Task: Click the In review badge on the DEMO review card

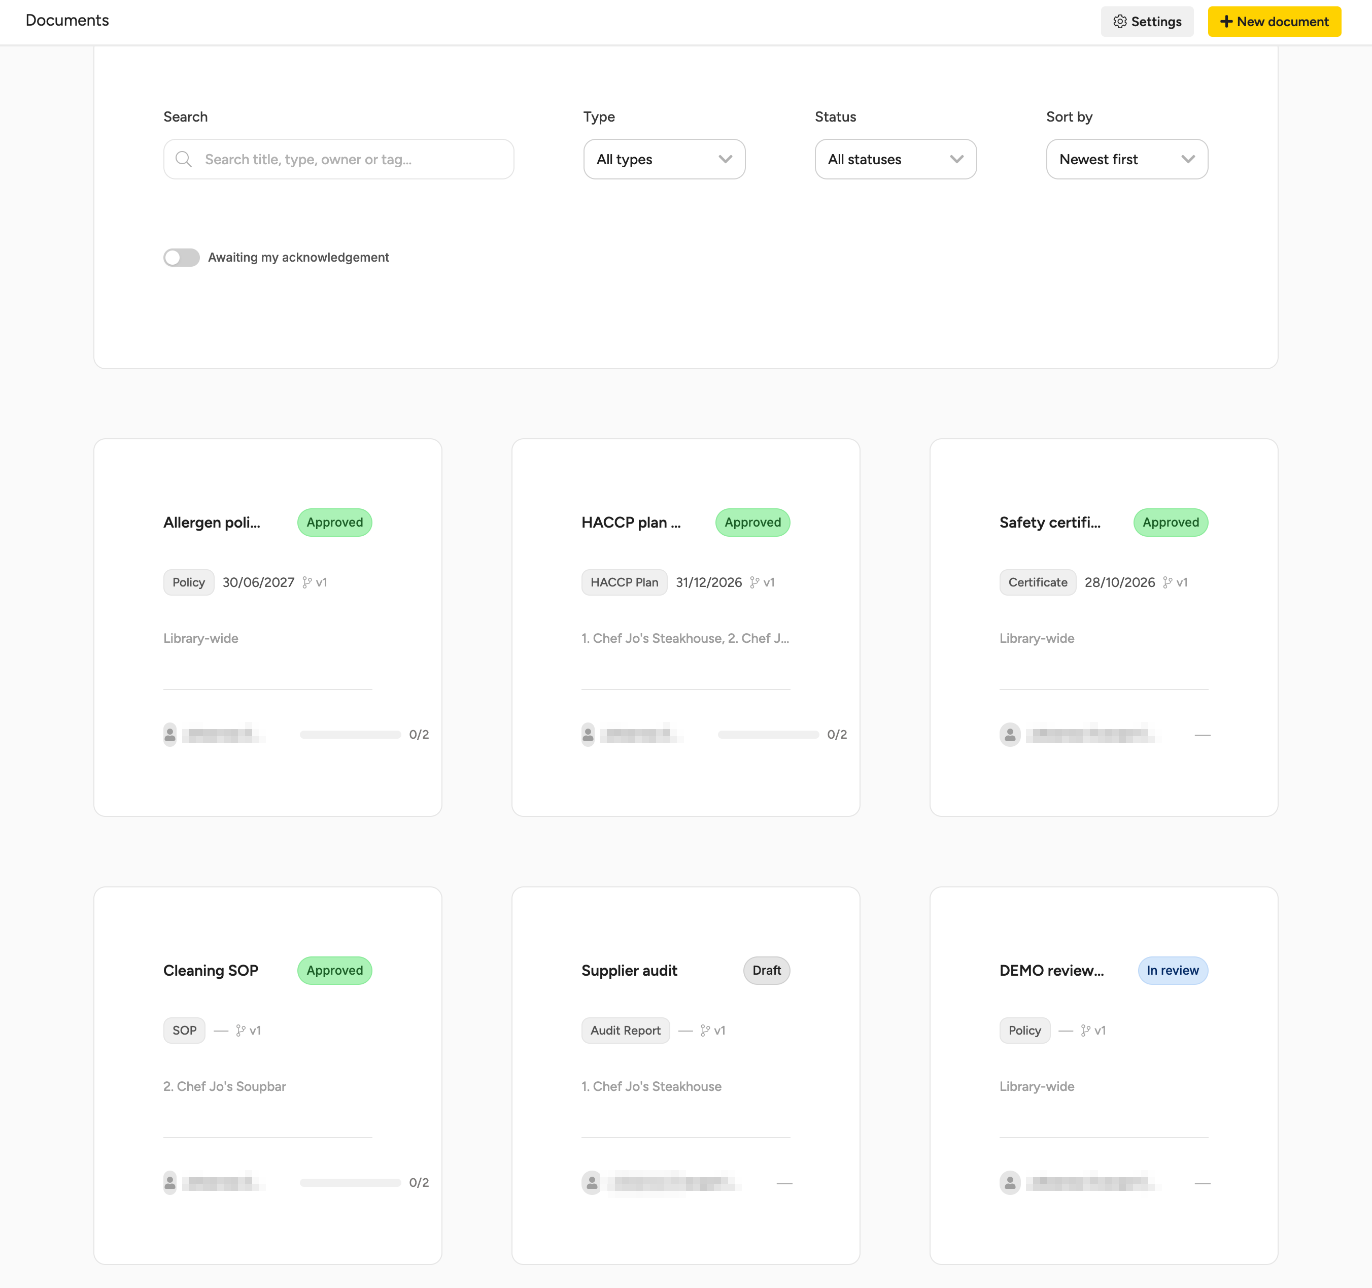Action: click(1172, 970)
